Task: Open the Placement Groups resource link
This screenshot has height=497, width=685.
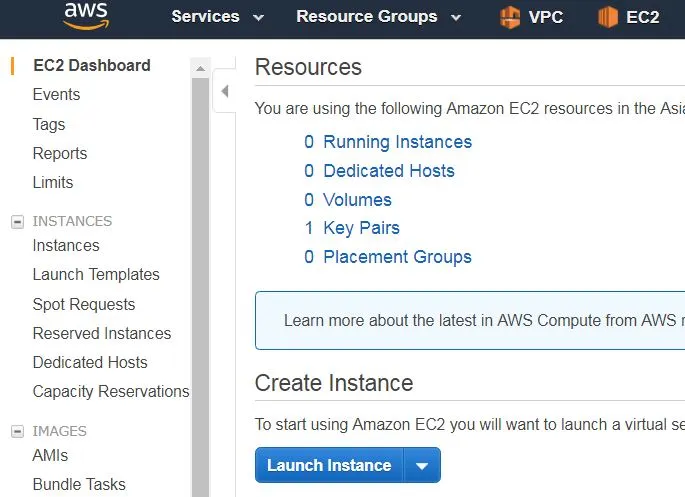Action: [x=398, y=257]
